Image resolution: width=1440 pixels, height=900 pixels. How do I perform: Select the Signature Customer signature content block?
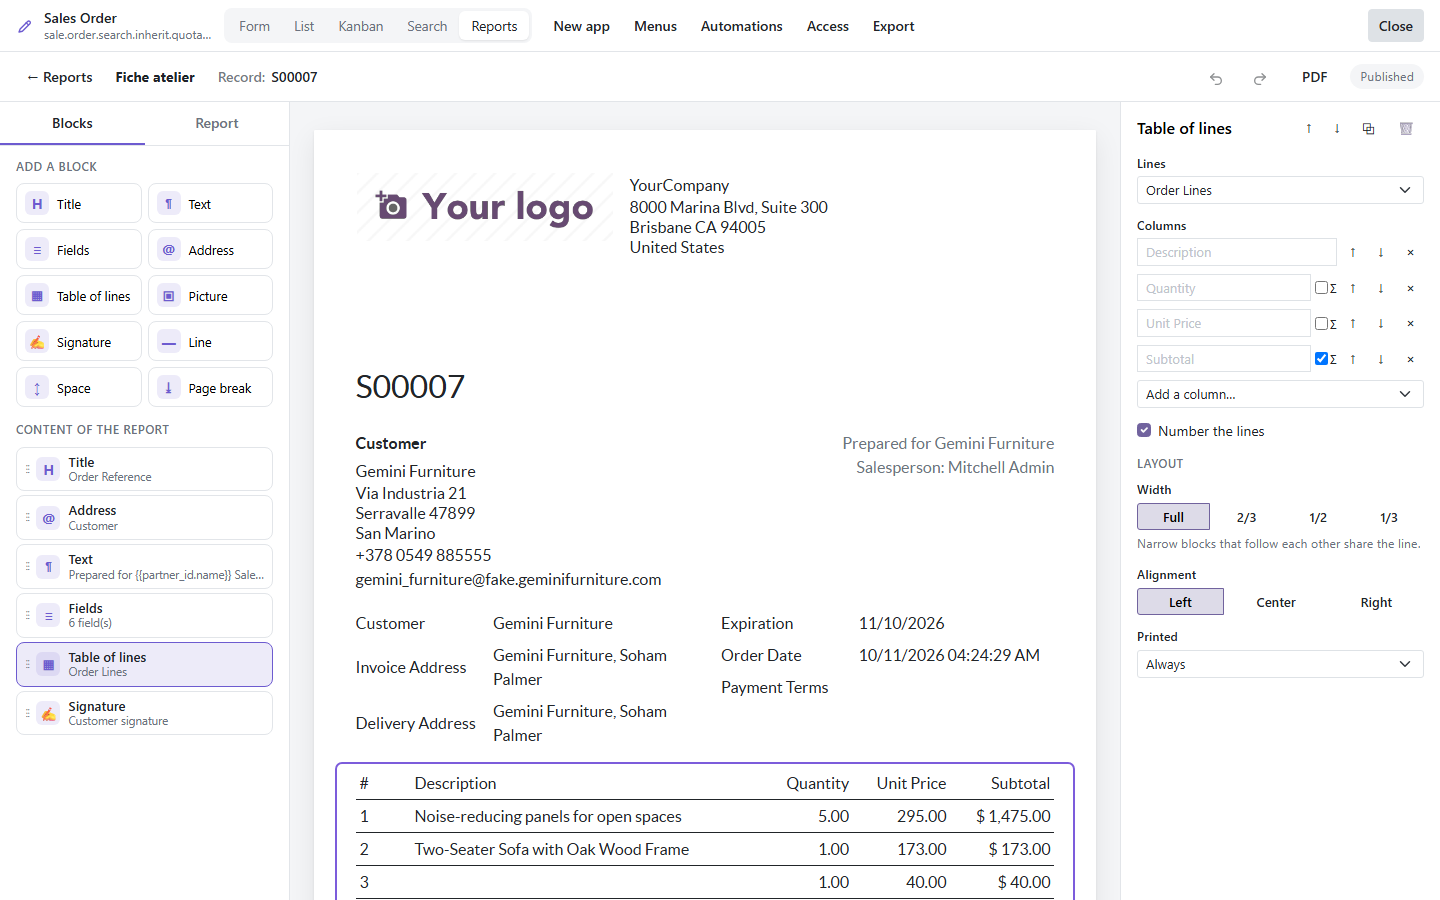pos(144,713)
